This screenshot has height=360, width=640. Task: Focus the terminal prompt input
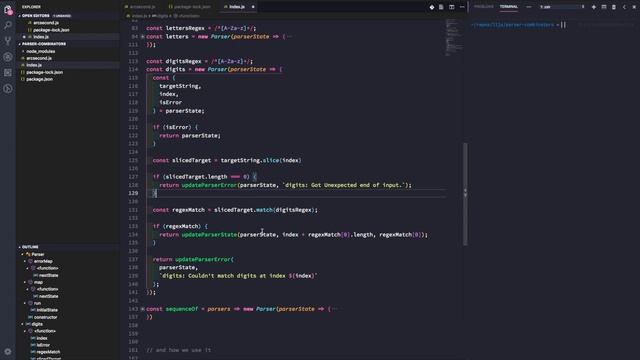pos(564,25)
